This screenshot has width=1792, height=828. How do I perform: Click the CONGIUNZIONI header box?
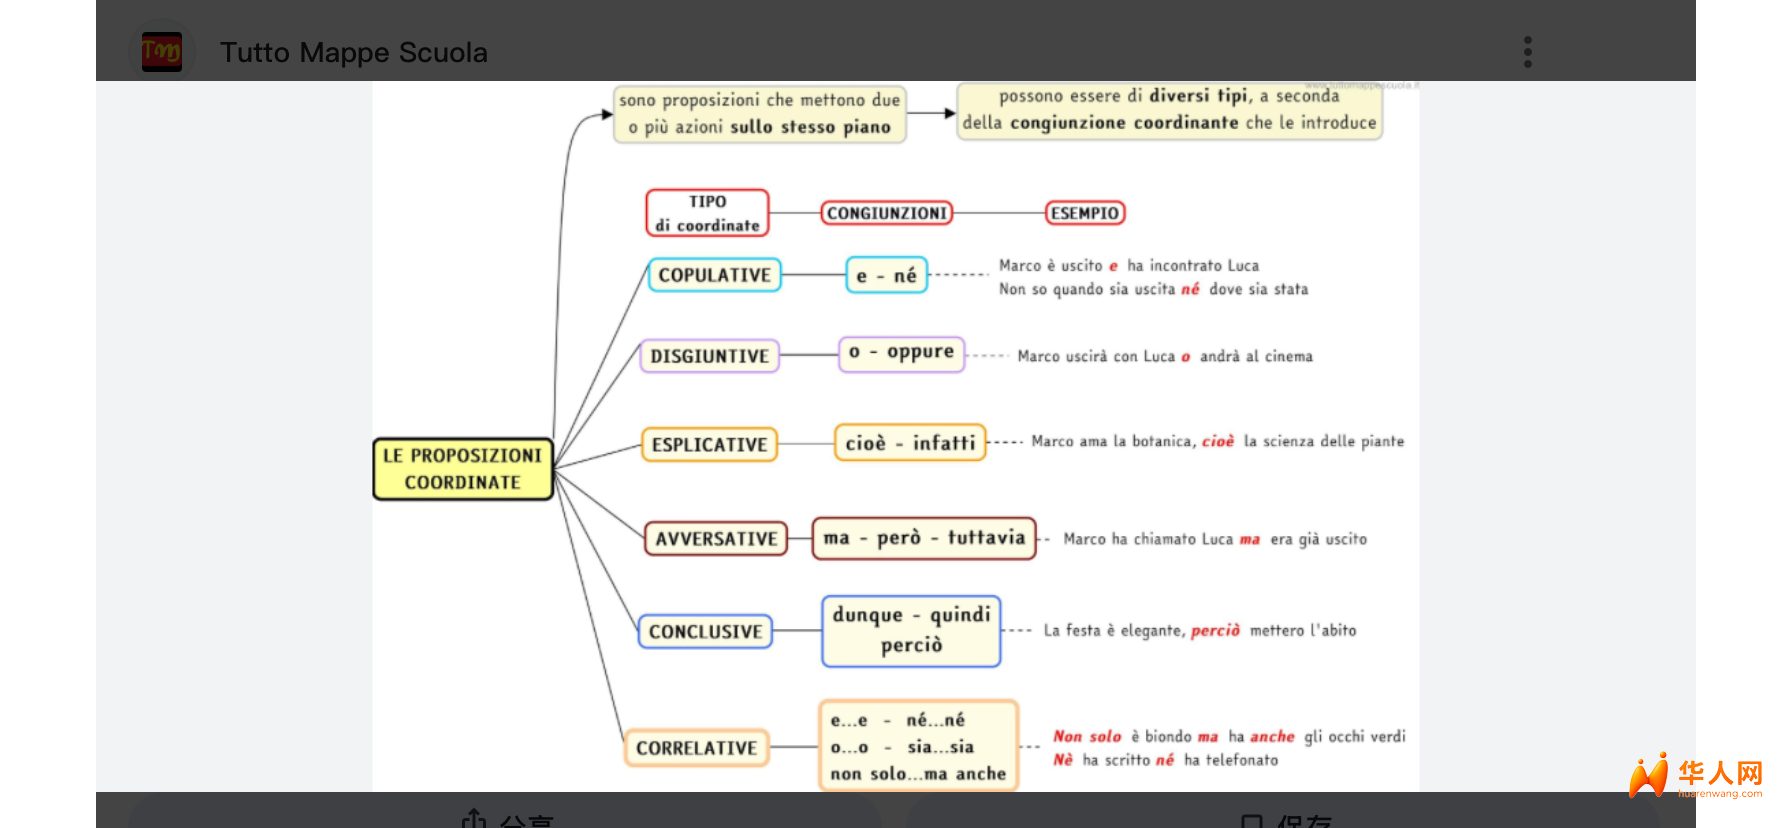point(886,213)
